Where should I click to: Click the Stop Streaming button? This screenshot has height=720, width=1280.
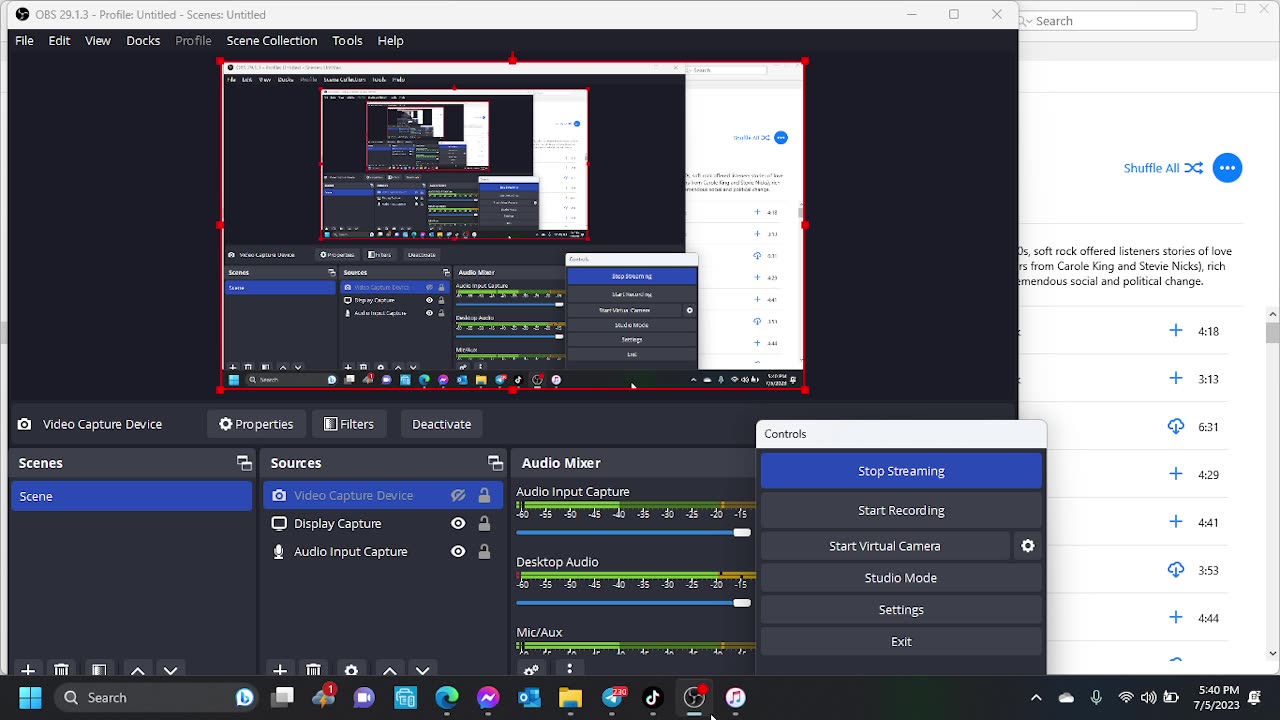[901, 471]
